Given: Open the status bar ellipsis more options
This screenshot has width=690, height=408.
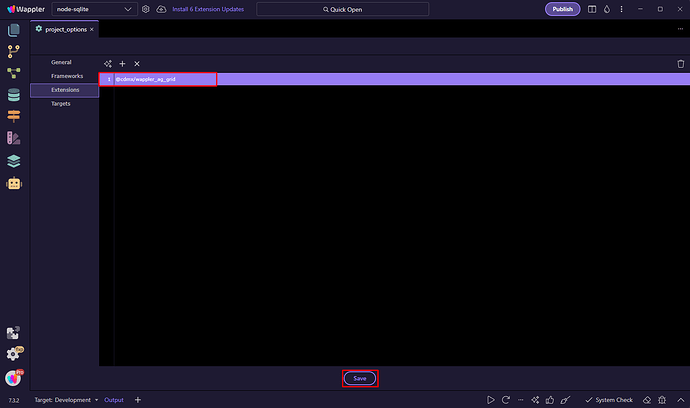Looking at the screenshot, I should (x=521, y=400).
